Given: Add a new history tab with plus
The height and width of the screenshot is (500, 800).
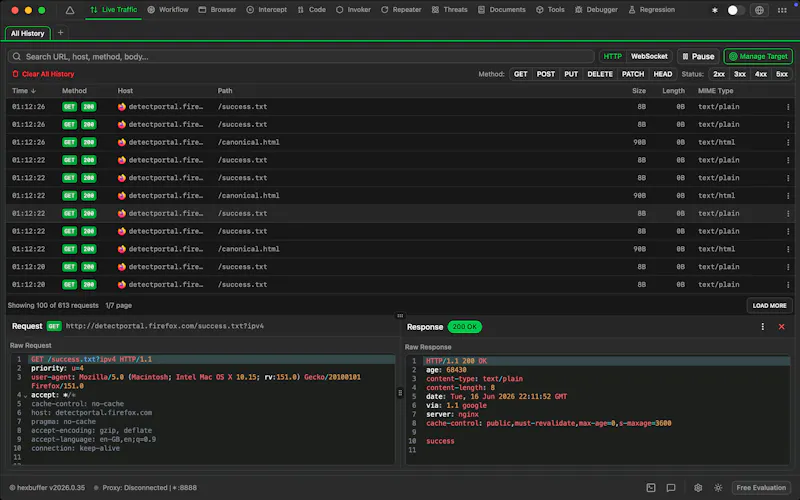Looking at the screenshot, I should (60, 33).
